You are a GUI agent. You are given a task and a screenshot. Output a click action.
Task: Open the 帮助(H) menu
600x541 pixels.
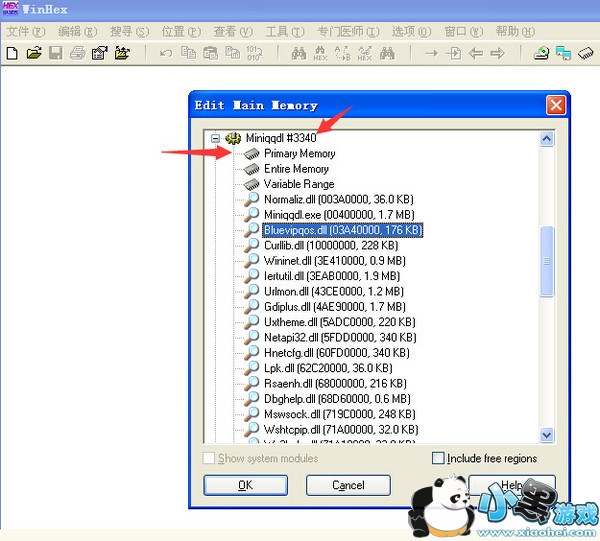(515, 31)
